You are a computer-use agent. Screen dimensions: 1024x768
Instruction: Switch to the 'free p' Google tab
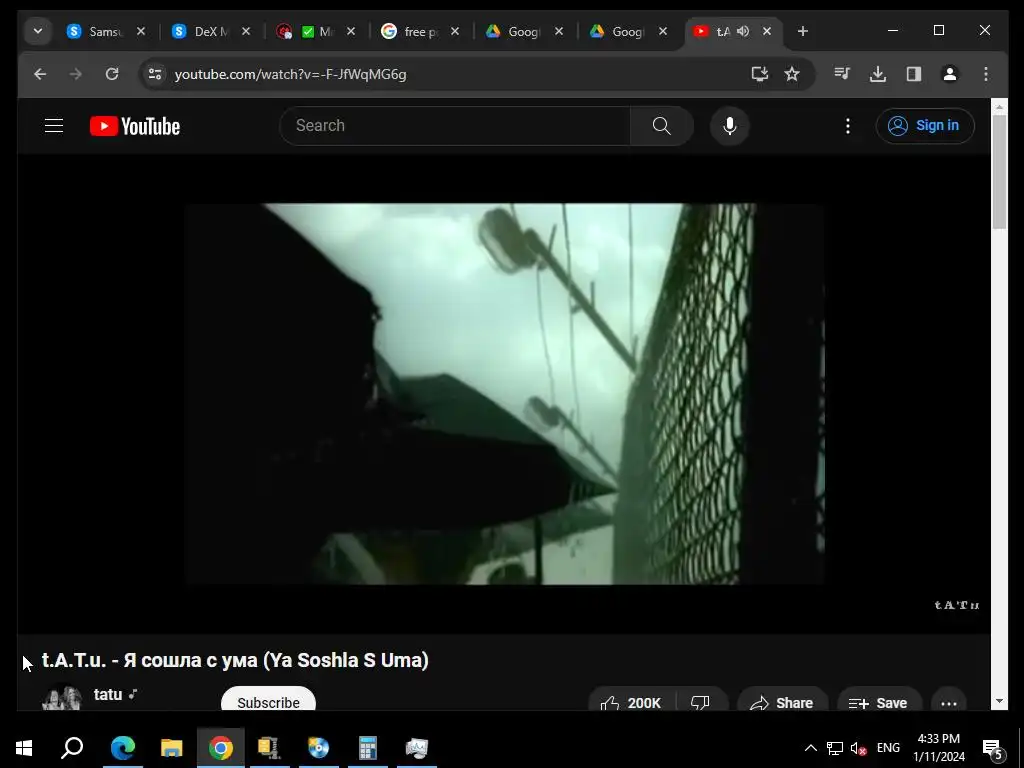(411, 31)
